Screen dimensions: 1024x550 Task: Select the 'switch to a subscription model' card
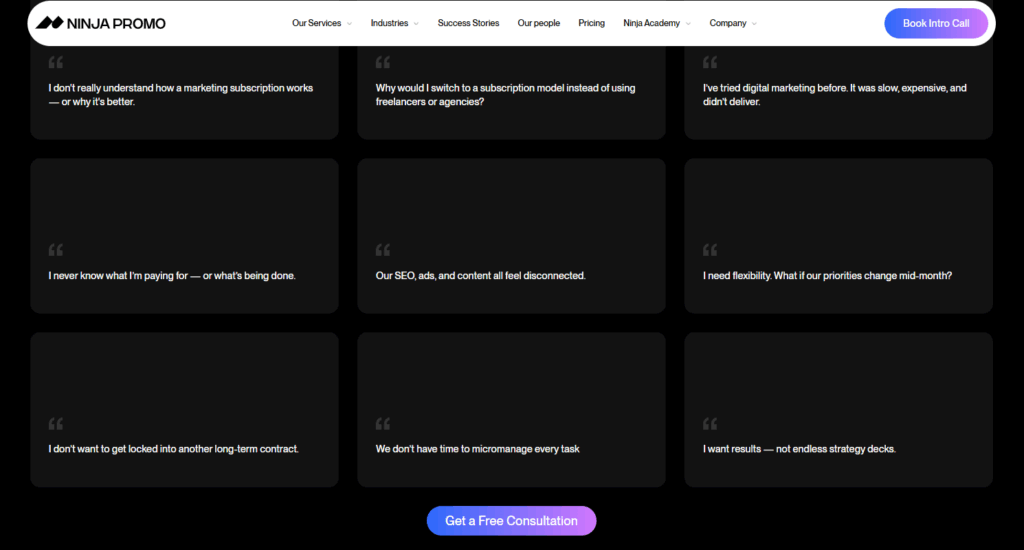tap(511, 95)
